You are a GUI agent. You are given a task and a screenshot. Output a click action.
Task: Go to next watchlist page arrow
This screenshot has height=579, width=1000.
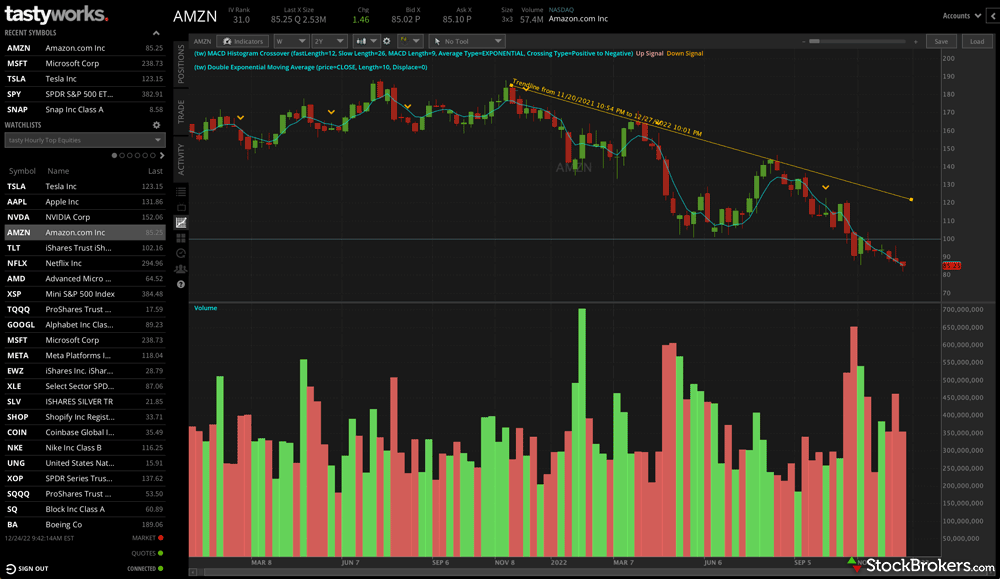pyautogui.click(x=162, y=156)
